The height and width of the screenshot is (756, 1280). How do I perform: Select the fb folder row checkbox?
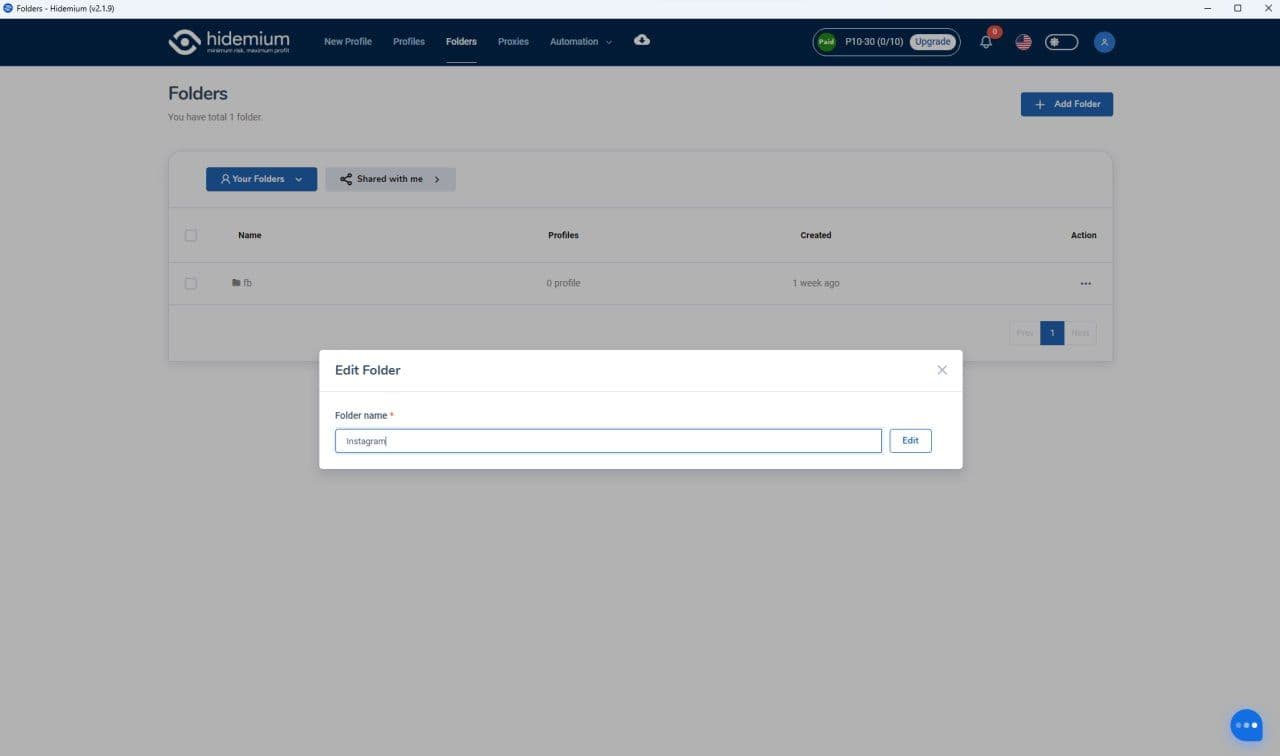coord(191,284)
